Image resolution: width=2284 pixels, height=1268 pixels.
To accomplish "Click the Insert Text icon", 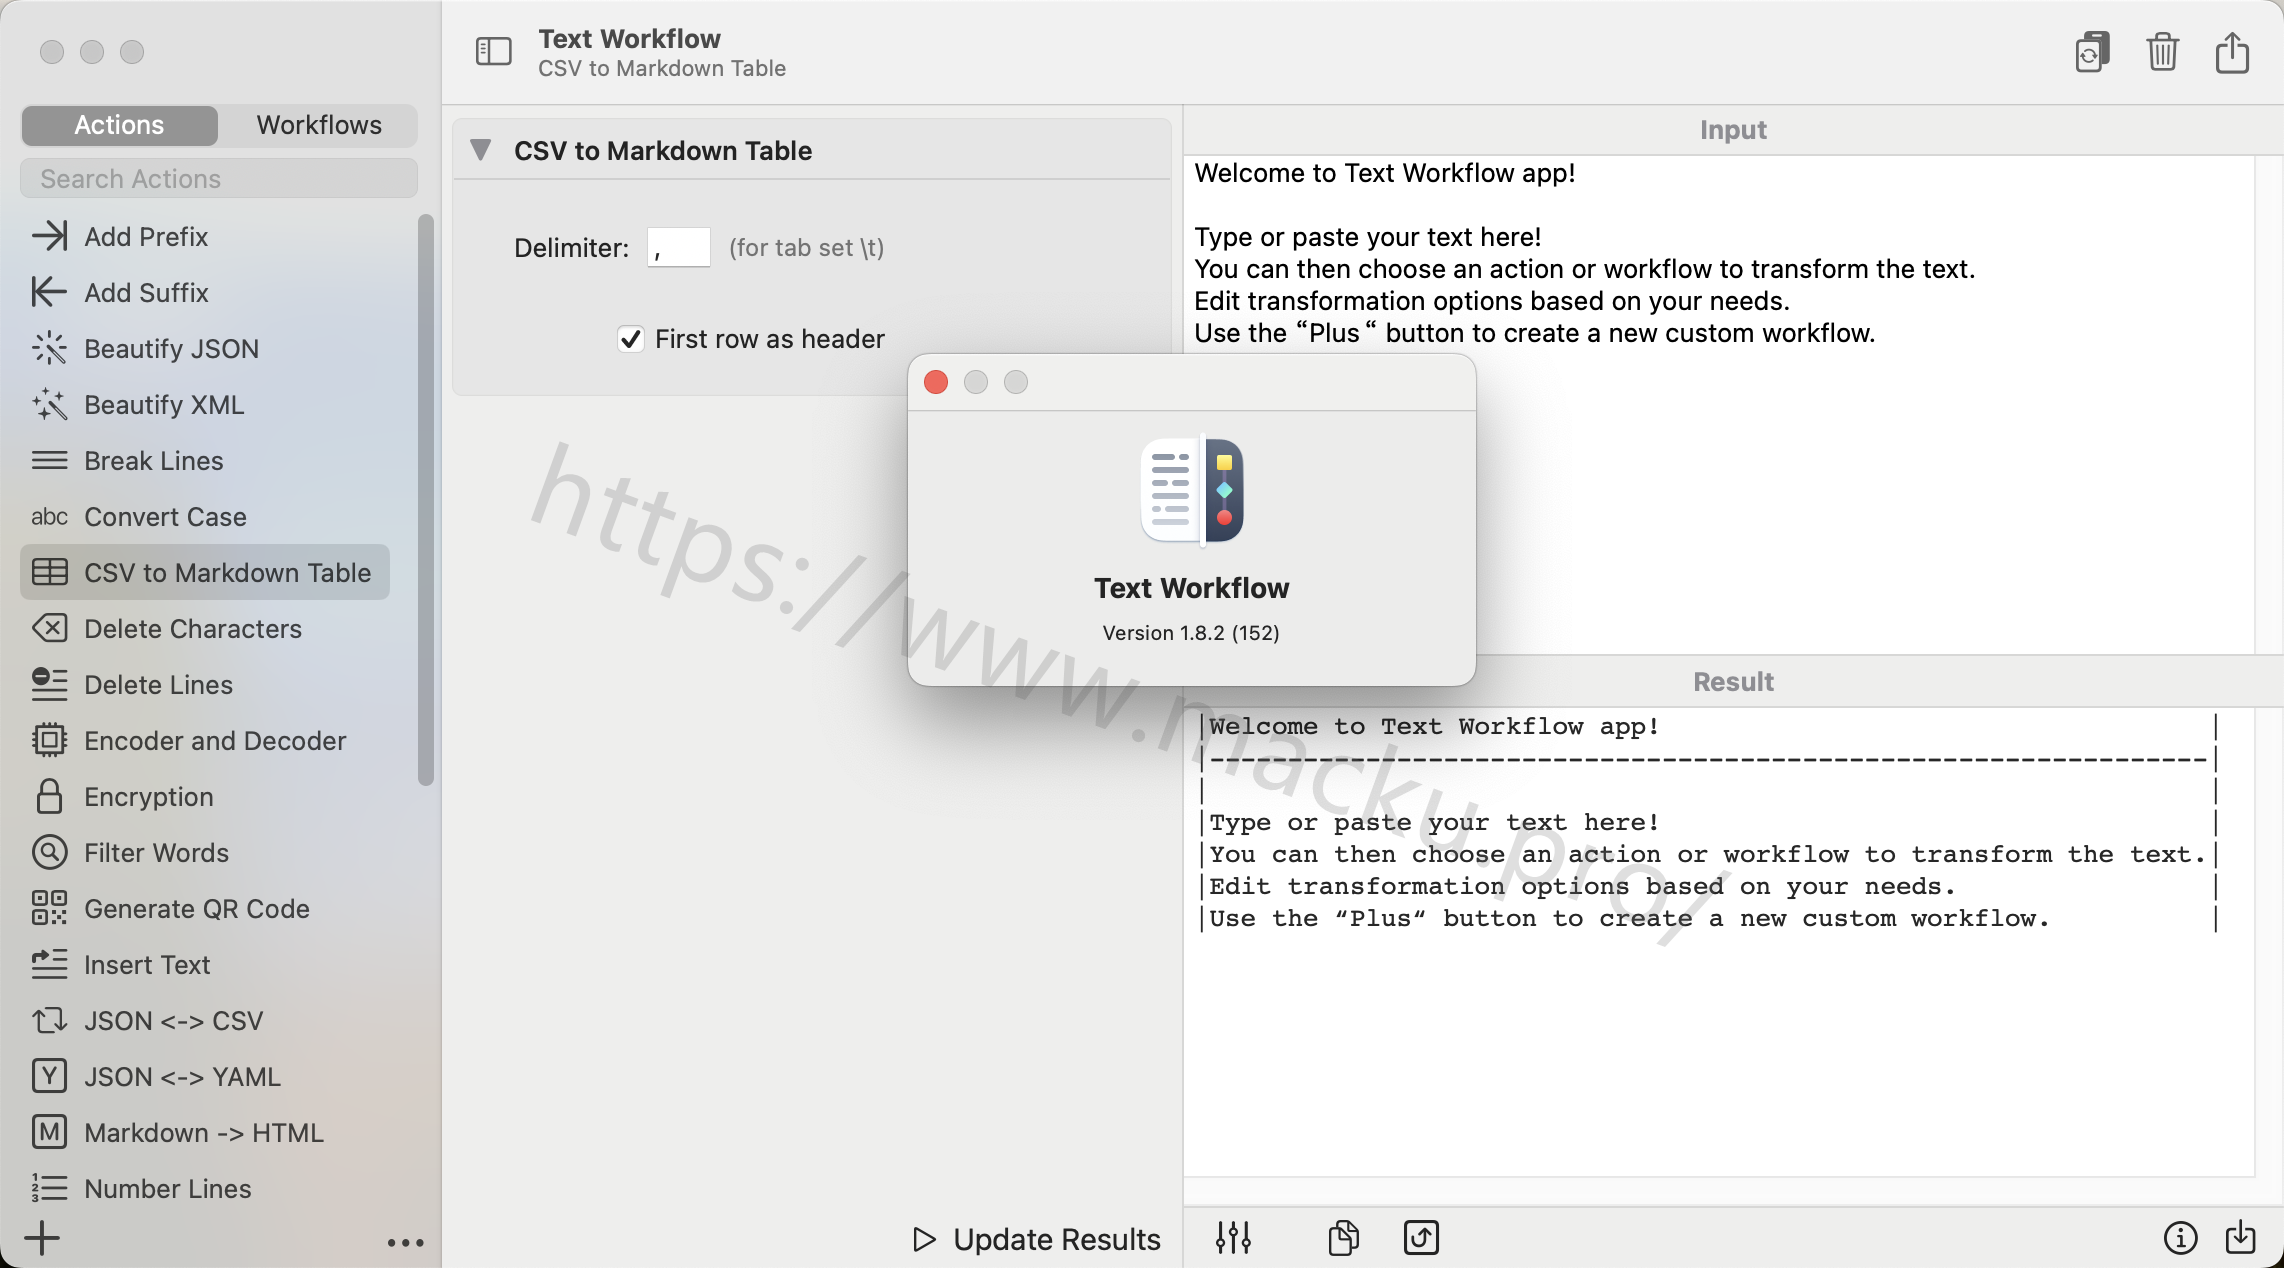I will point(49,964).
